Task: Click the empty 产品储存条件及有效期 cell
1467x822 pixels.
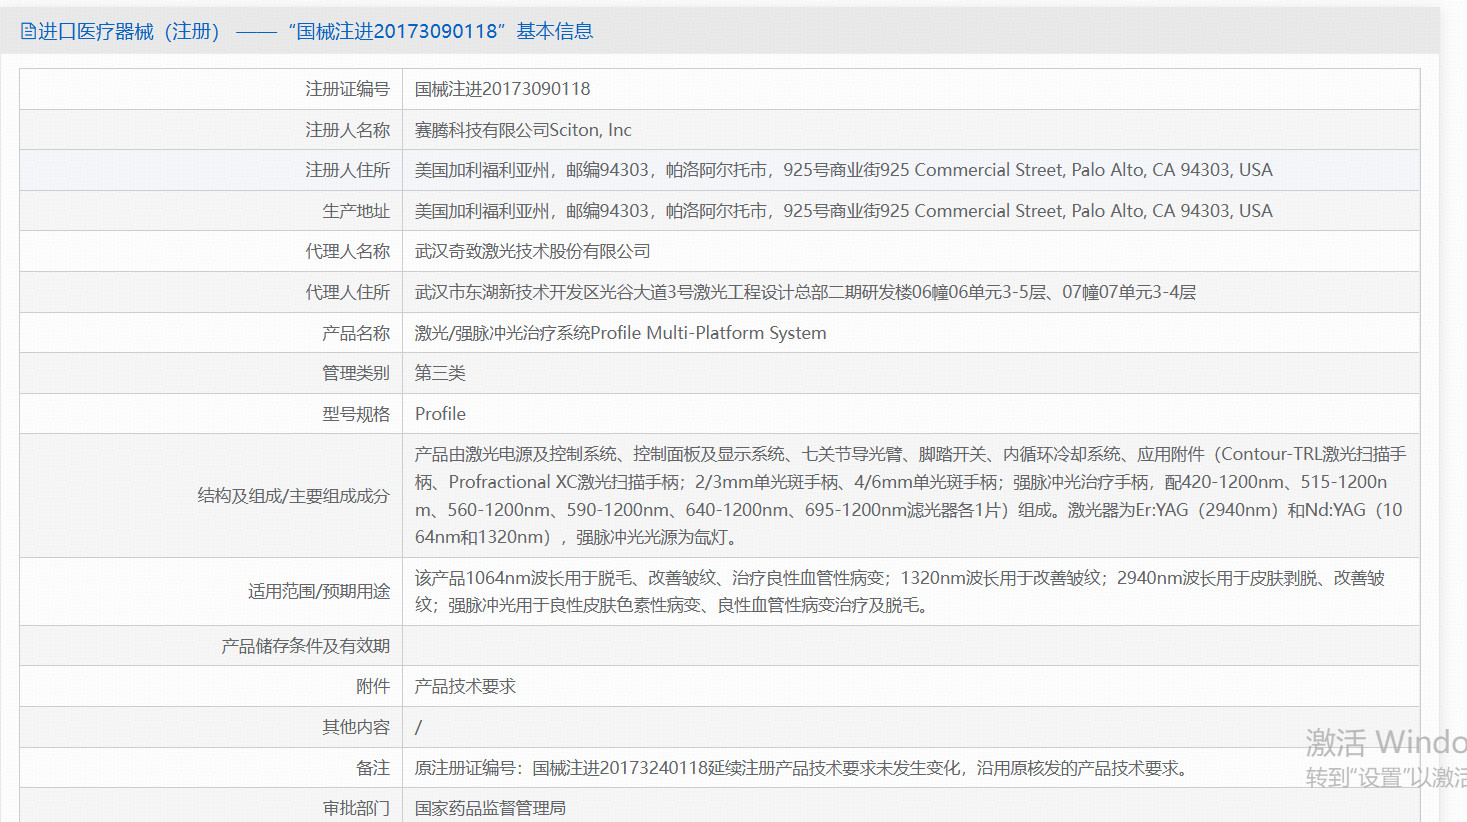Action: coord(909,646)
